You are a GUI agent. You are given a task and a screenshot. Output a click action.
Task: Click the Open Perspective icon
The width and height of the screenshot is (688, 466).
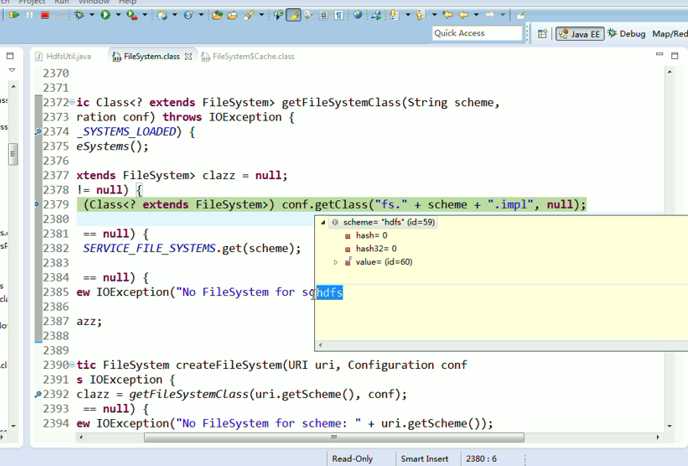tap(542, 34)
